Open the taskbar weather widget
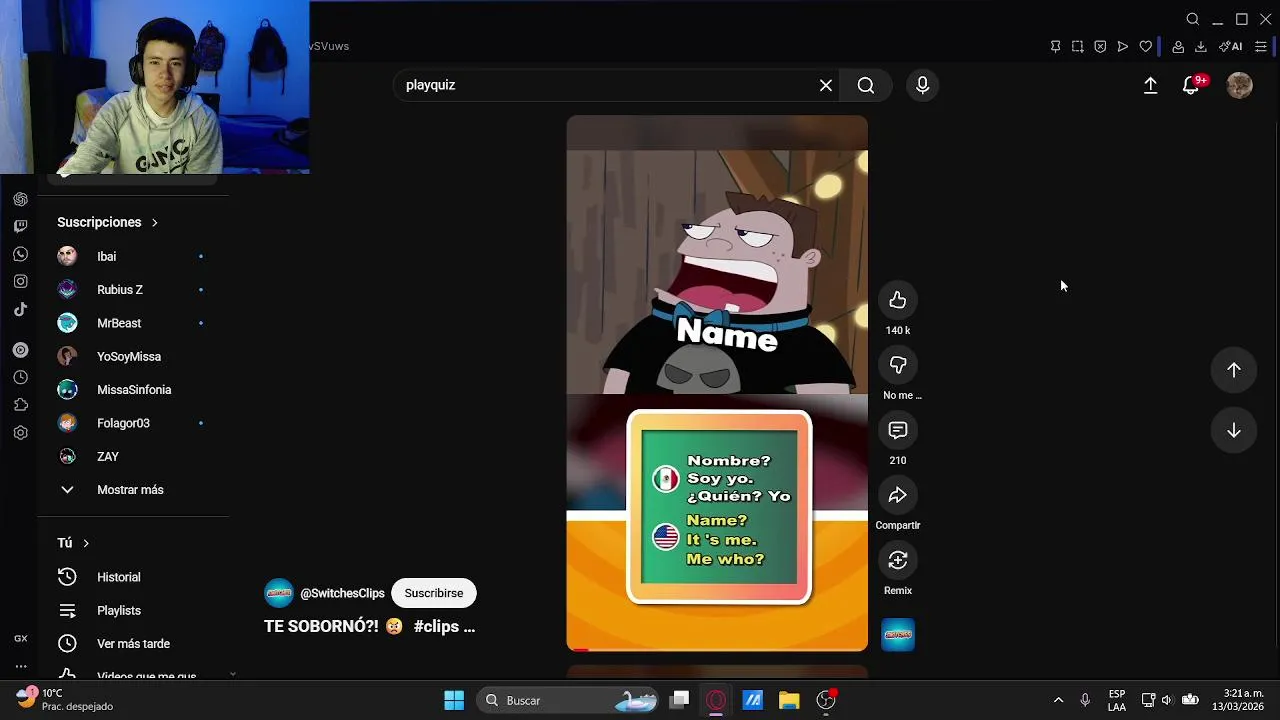This screenshot has height=720, width=1280. tap(64, 699)
